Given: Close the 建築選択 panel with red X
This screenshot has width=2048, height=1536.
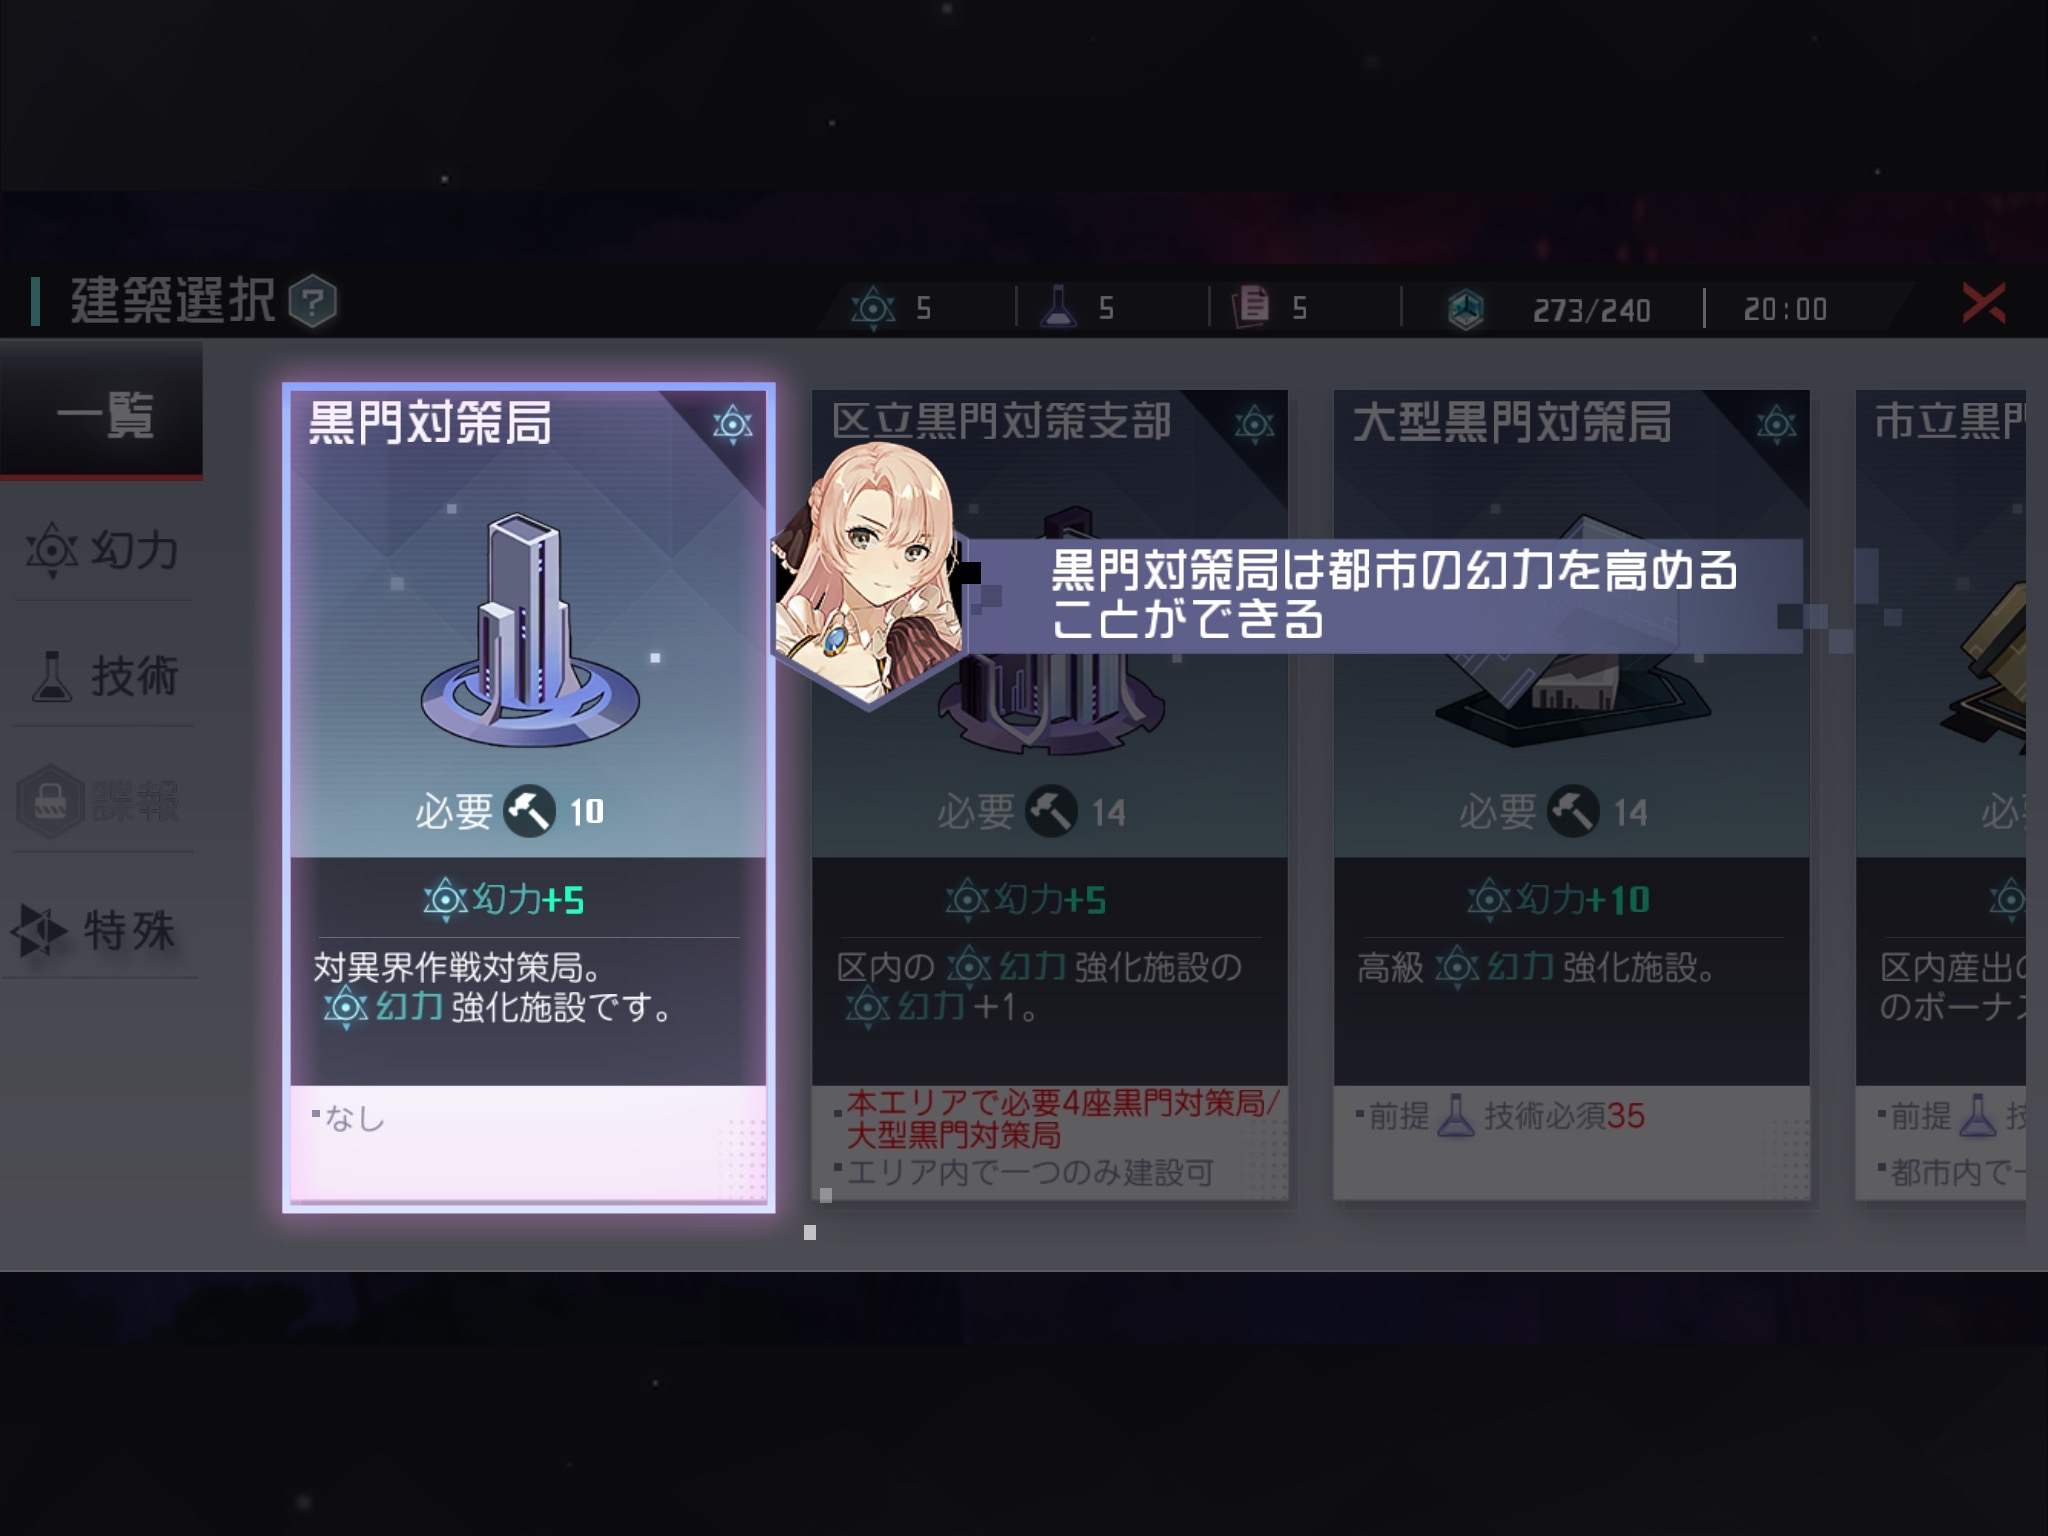Looking at the screenshot, I should (x=1984, y=303).
